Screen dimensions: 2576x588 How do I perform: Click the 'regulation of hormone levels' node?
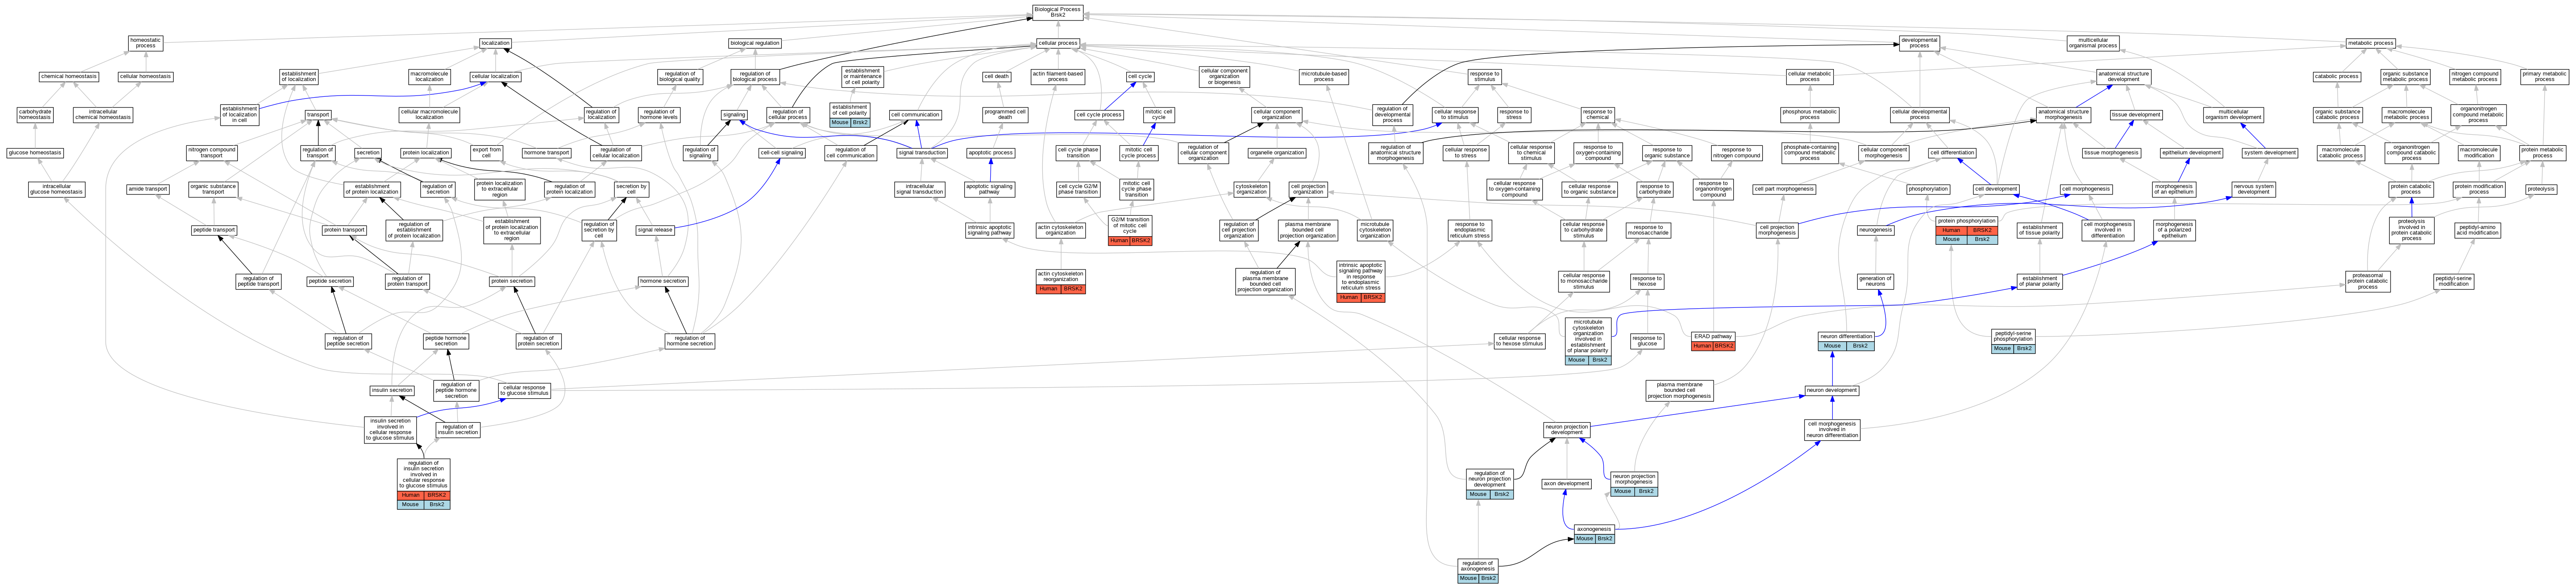tap(658, 115)
